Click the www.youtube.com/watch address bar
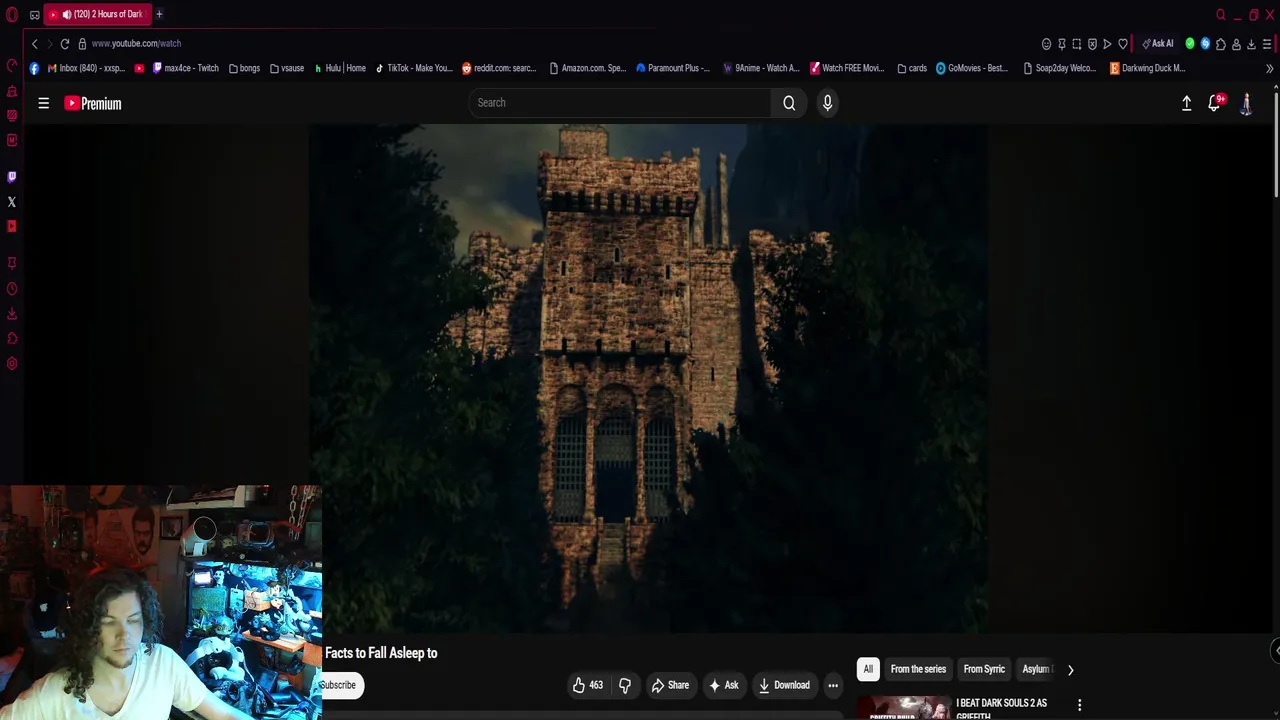 (136, 44)
